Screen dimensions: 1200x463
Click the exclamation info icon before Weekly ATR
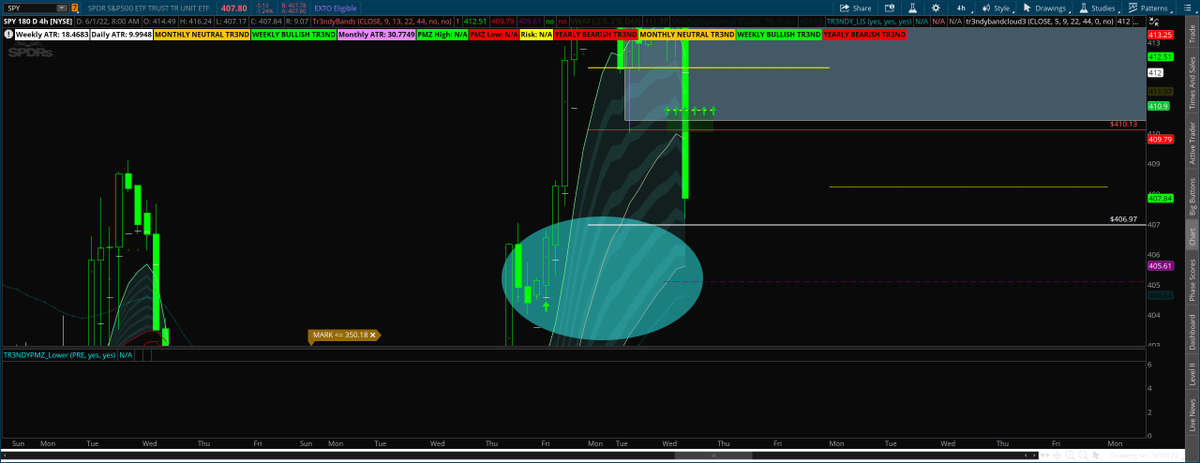pos(8,34)
